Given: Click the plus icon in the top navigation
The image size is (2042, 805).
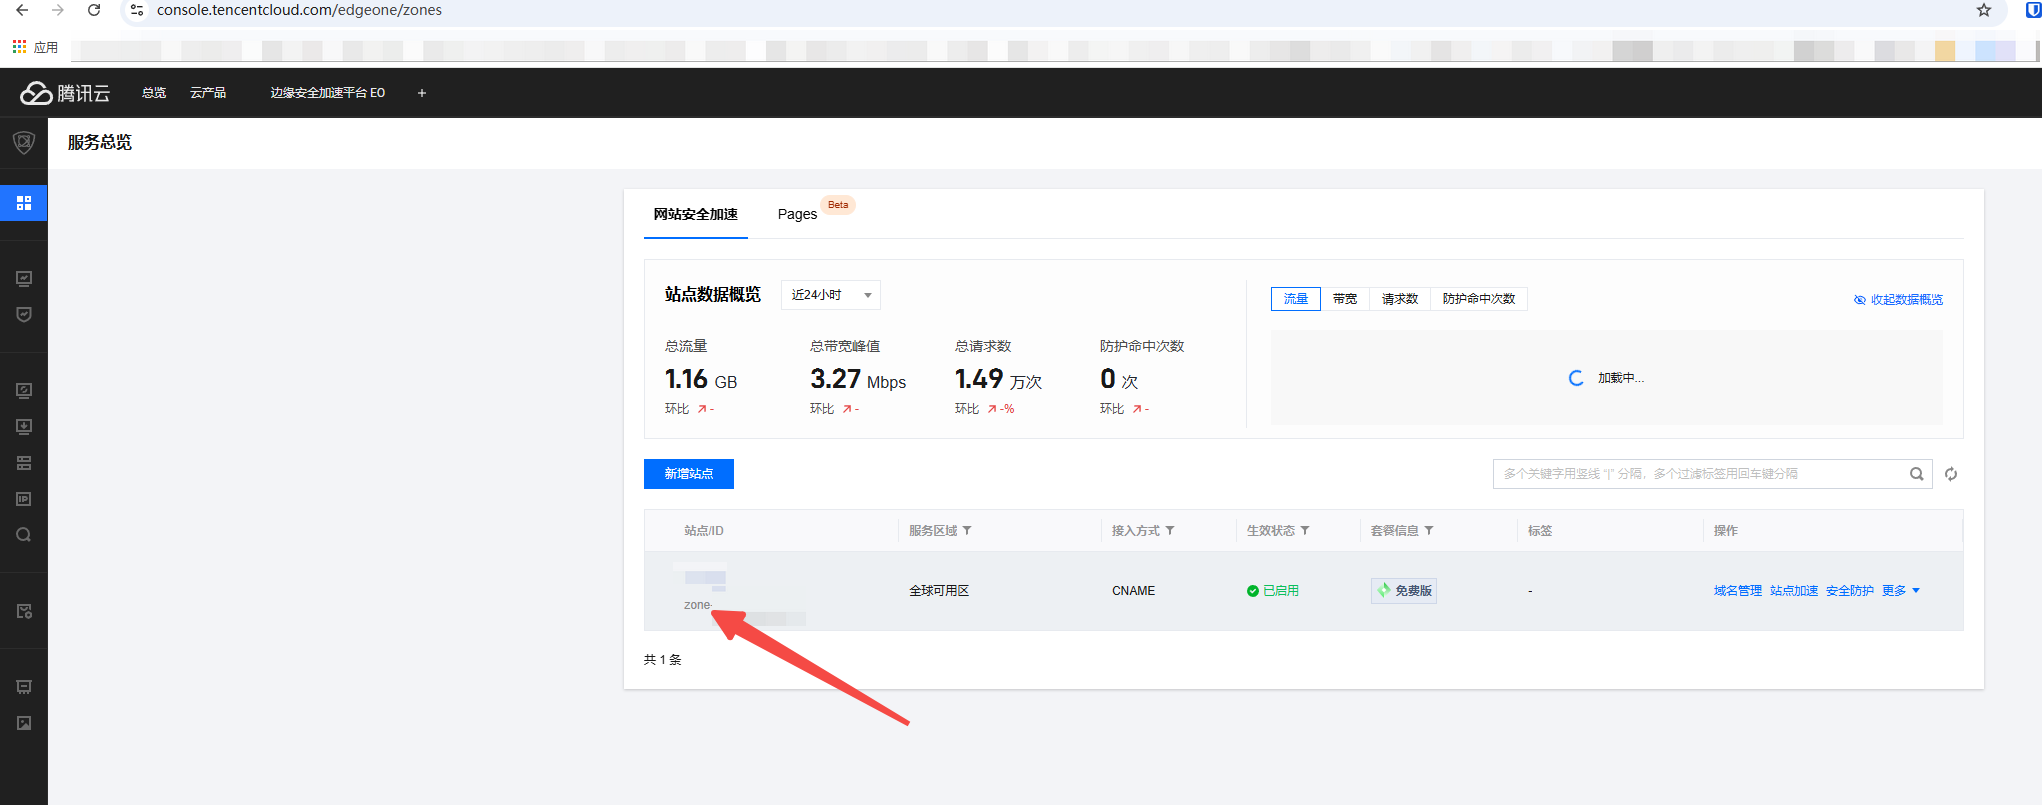Looking at the screenshot, I should click(422, 93).
